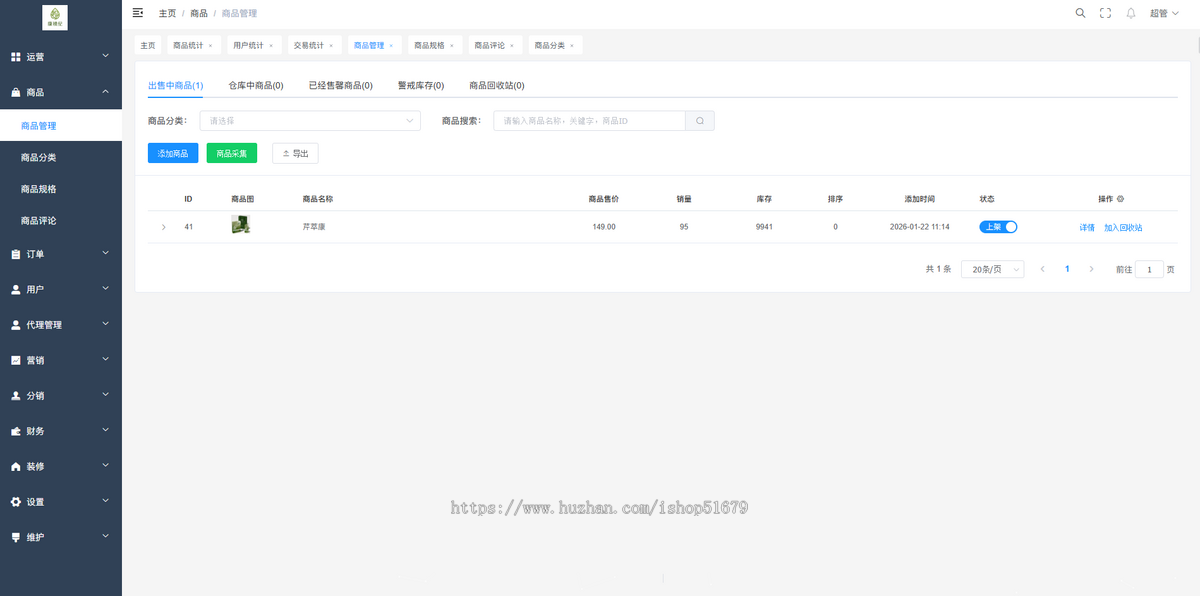Image resolution: width=1200 pixels, height=596 pixels.
Task: Click 加入回收站 link for 芹萃康
Action: 1123,228
